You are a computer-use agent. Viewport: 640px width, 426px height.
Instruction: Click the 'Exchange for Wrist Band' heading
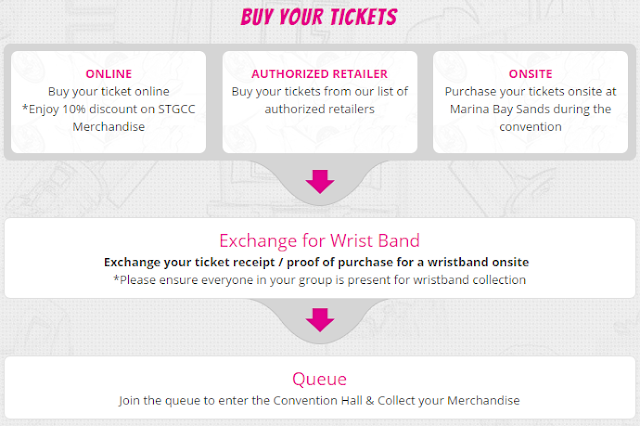pos(319,241)
